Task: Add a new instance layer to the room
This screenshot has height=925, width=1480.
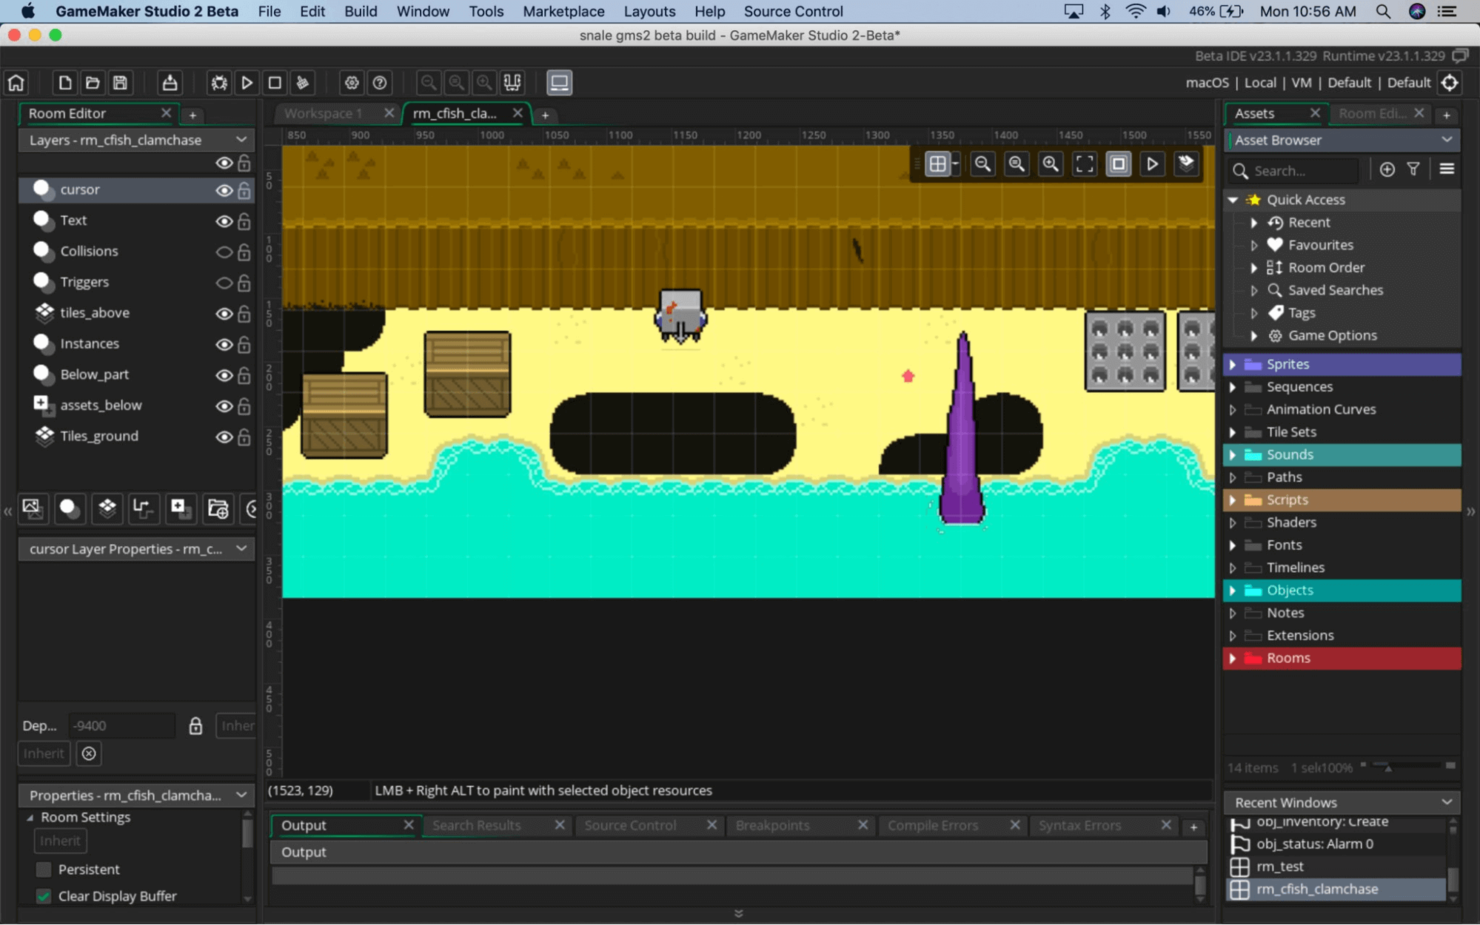Action: coord(69,509)
